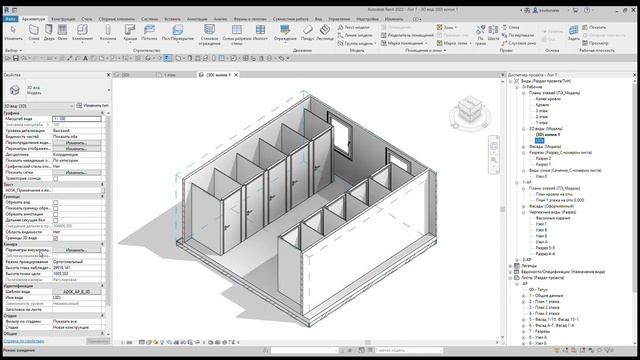Toggle the highlighted Thin Lines icon
Image resolution: width=640 pixels, height=360 pixels.
[168, 58]
